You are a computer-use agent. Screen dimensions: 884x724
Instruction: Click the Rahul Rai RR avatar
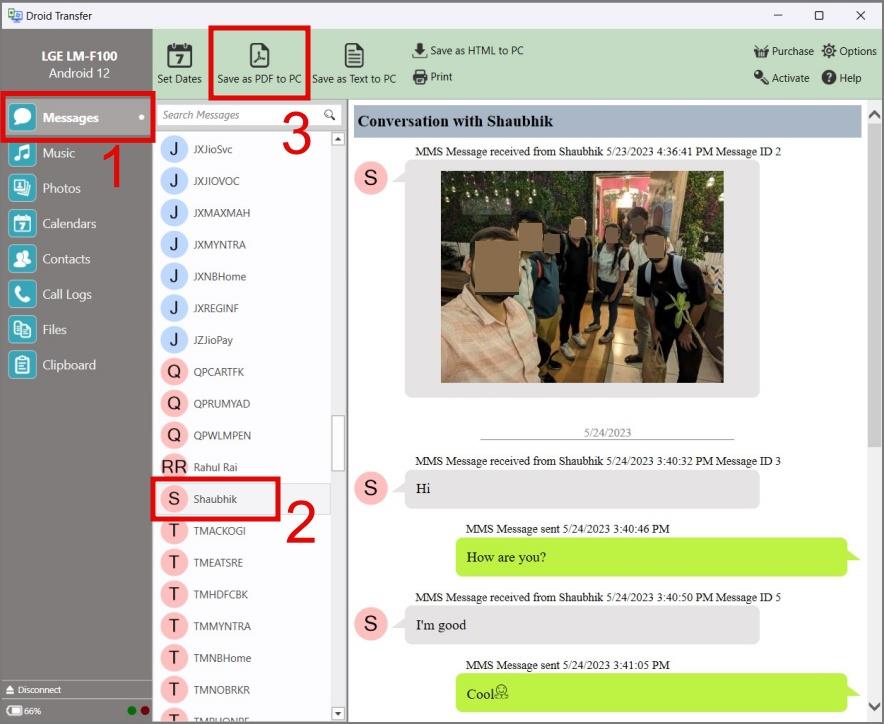(x=174, y=467)
